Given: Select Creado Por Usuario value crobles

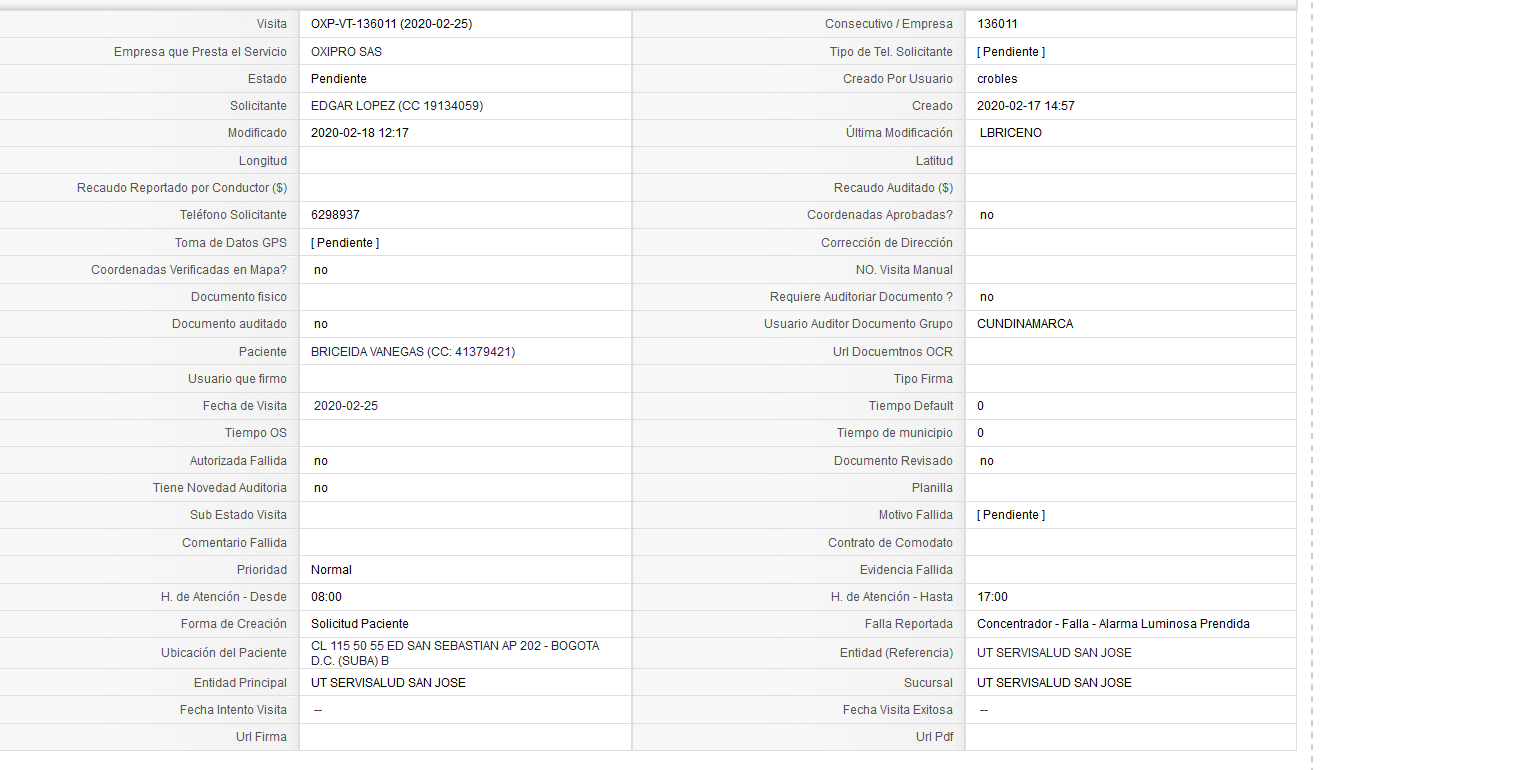Looking at the screenshot, I should (x=997, y=78).
